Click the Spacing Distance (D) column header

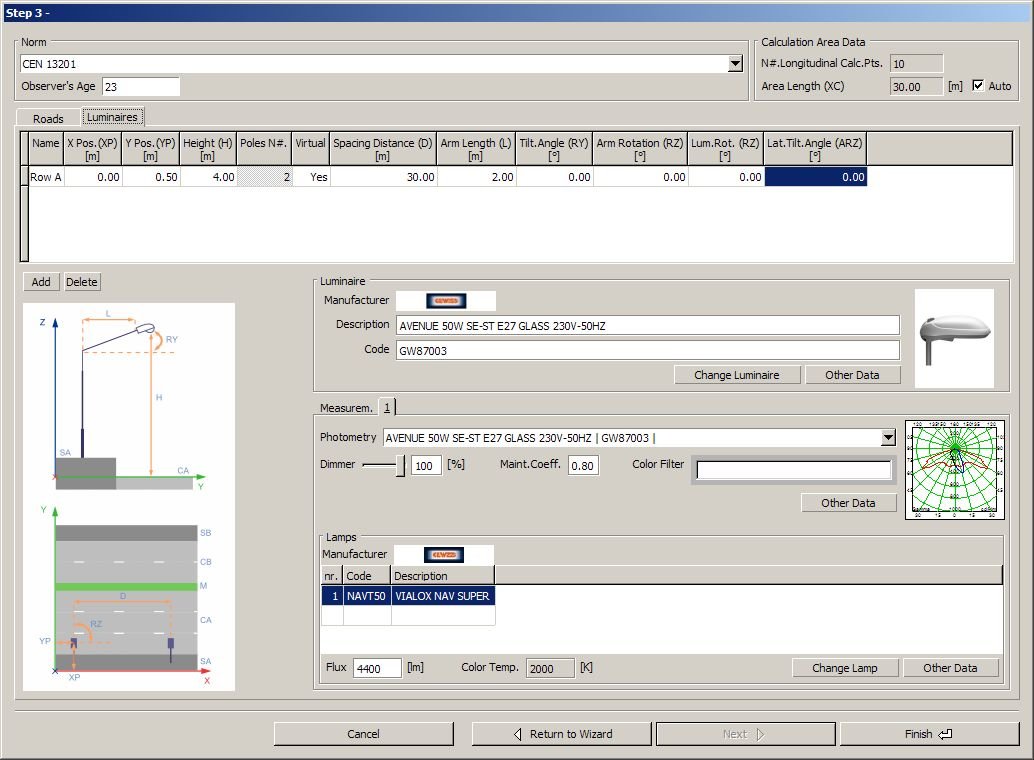click(x=382, y=149)
